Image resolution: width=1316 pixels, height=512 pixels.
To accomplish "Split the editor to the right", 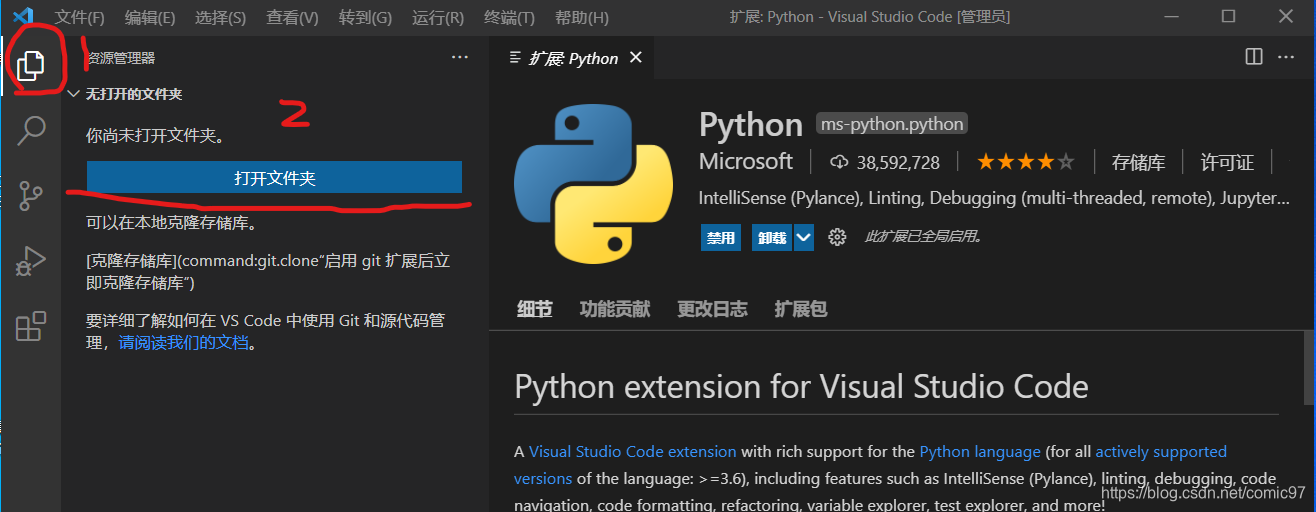I will [1254, 57].
